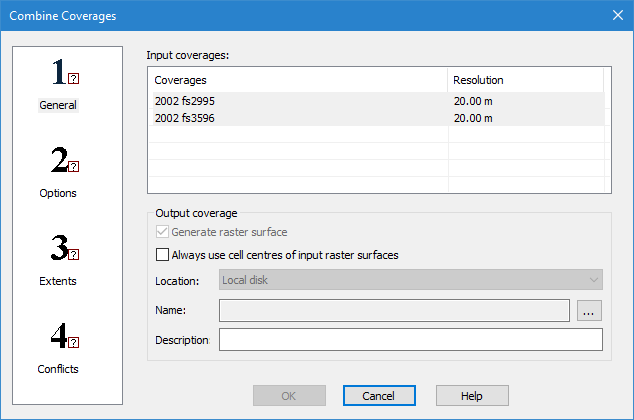Open the Conflicts page label
The image size is (634, 420).
(58, 369)
